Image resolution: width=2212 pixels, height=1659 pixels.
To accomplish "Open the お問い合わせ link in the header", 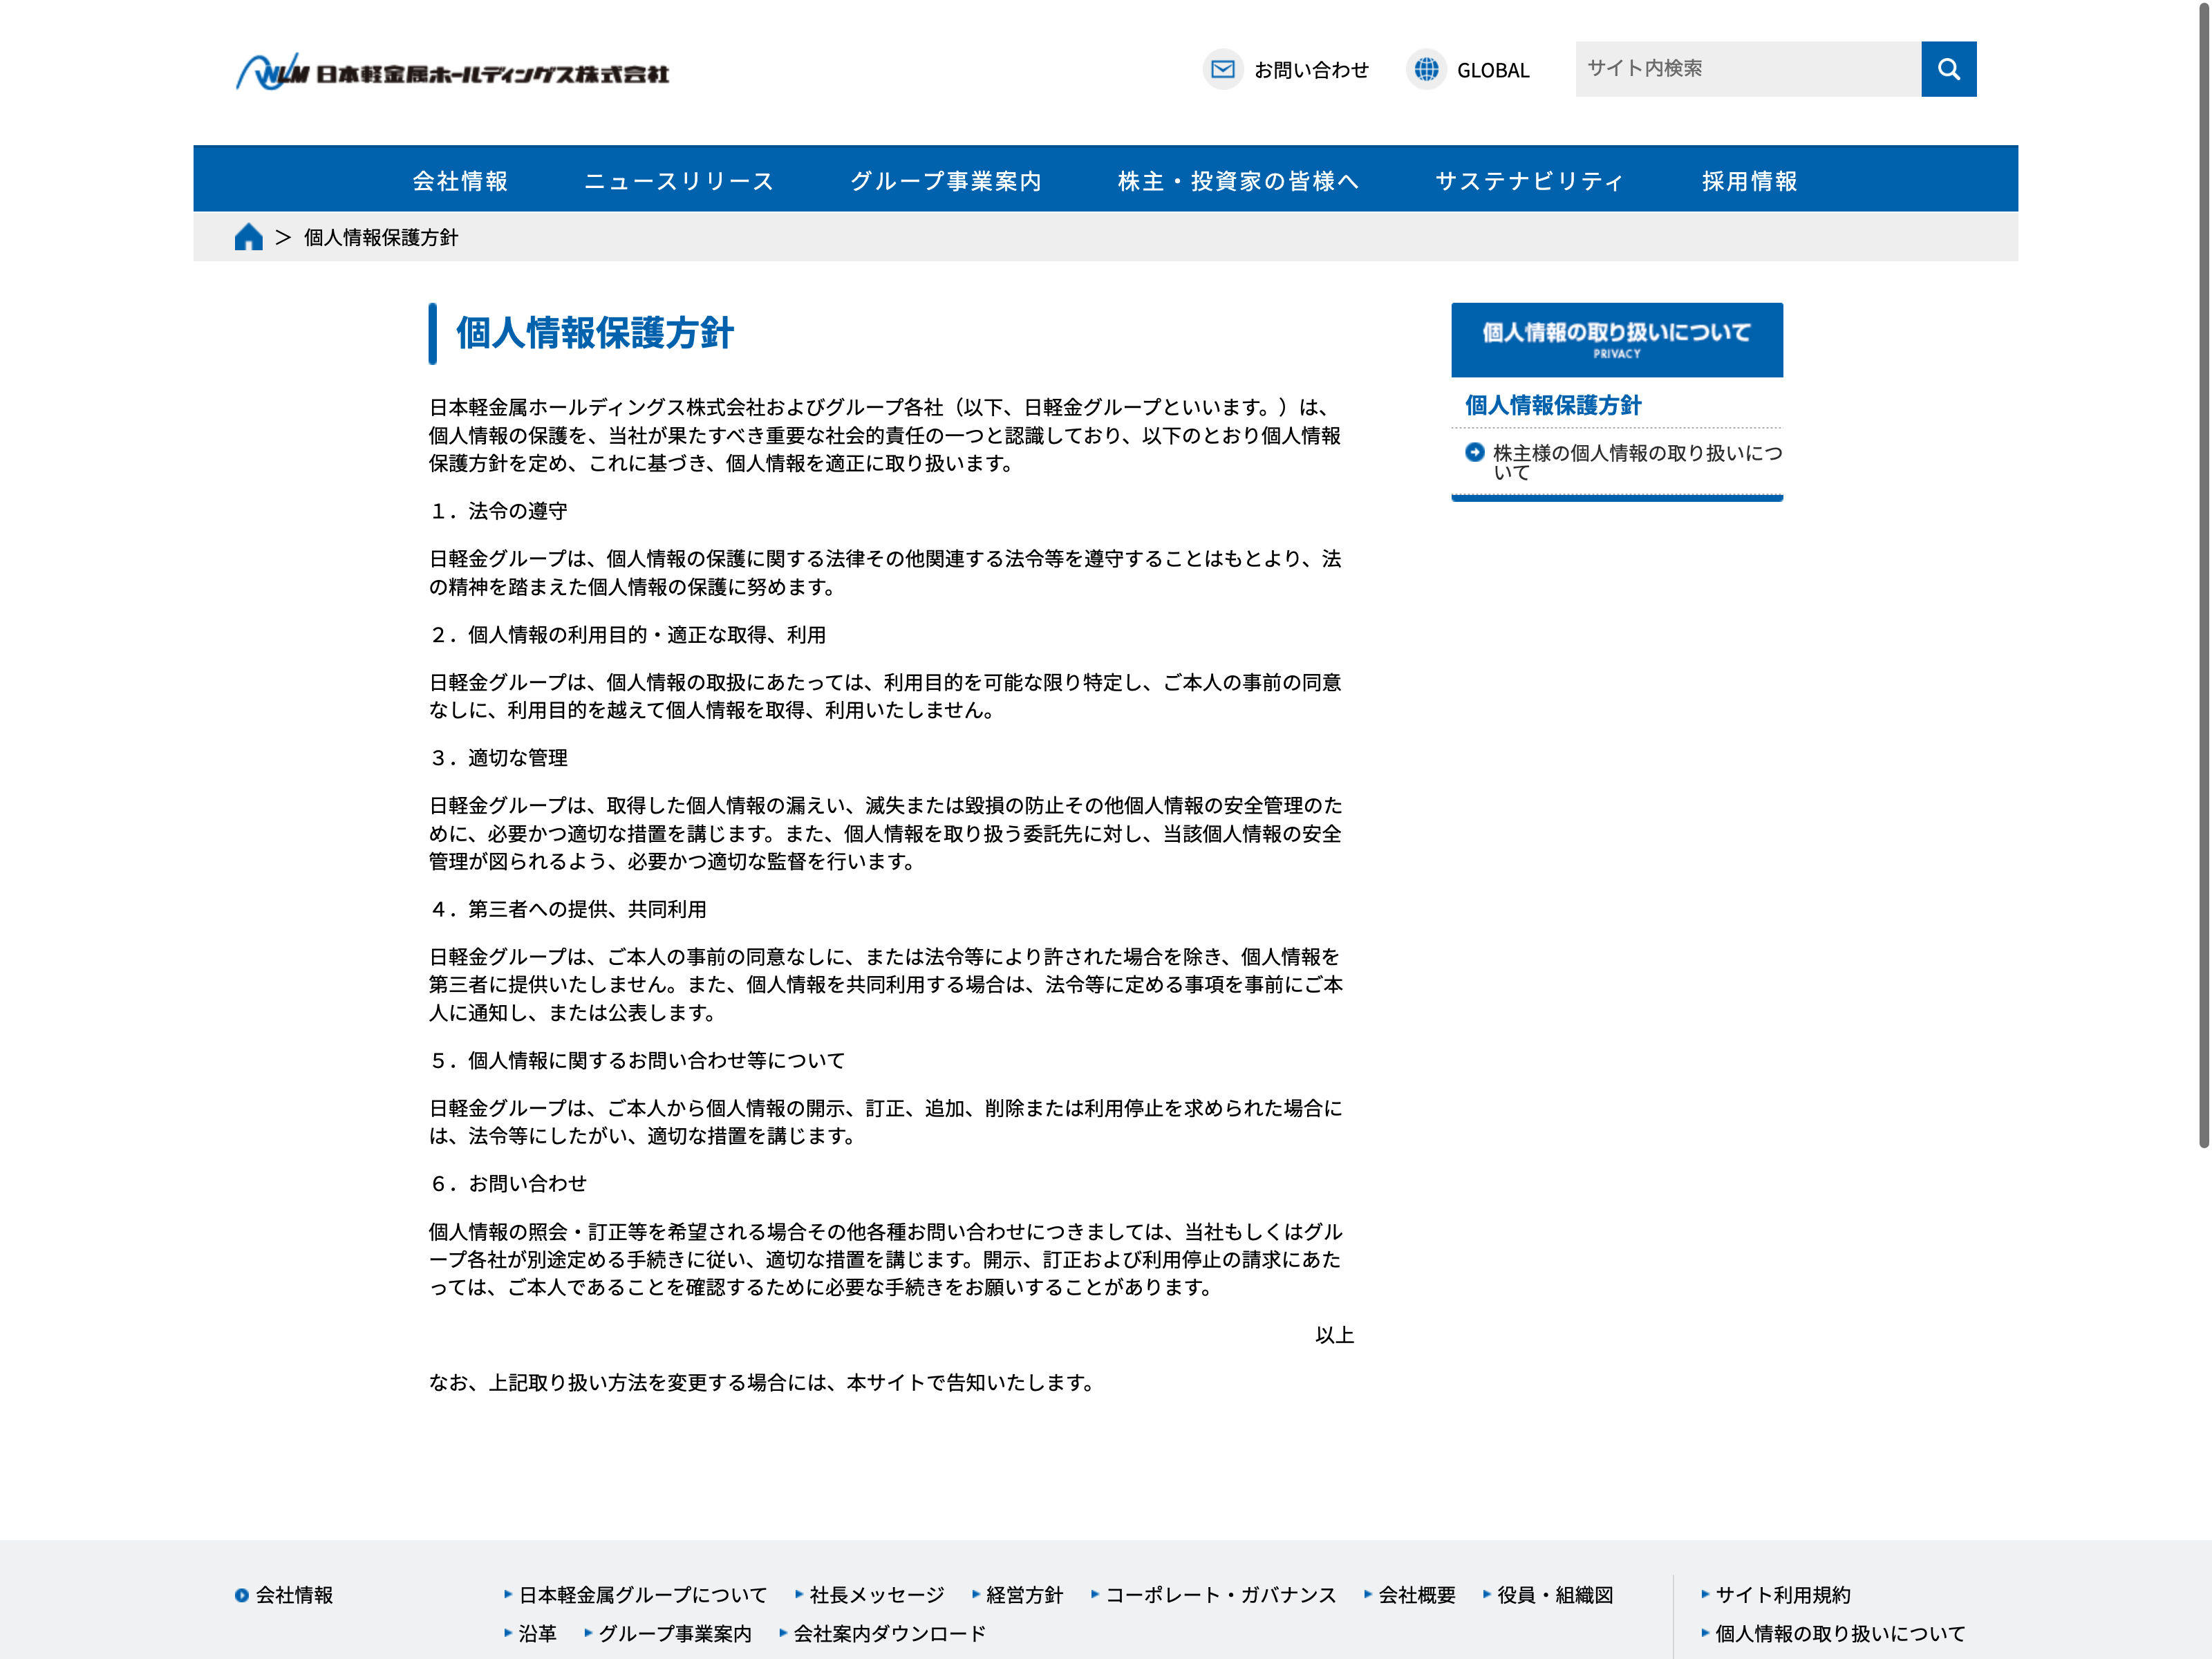I will pos(1311,70).
